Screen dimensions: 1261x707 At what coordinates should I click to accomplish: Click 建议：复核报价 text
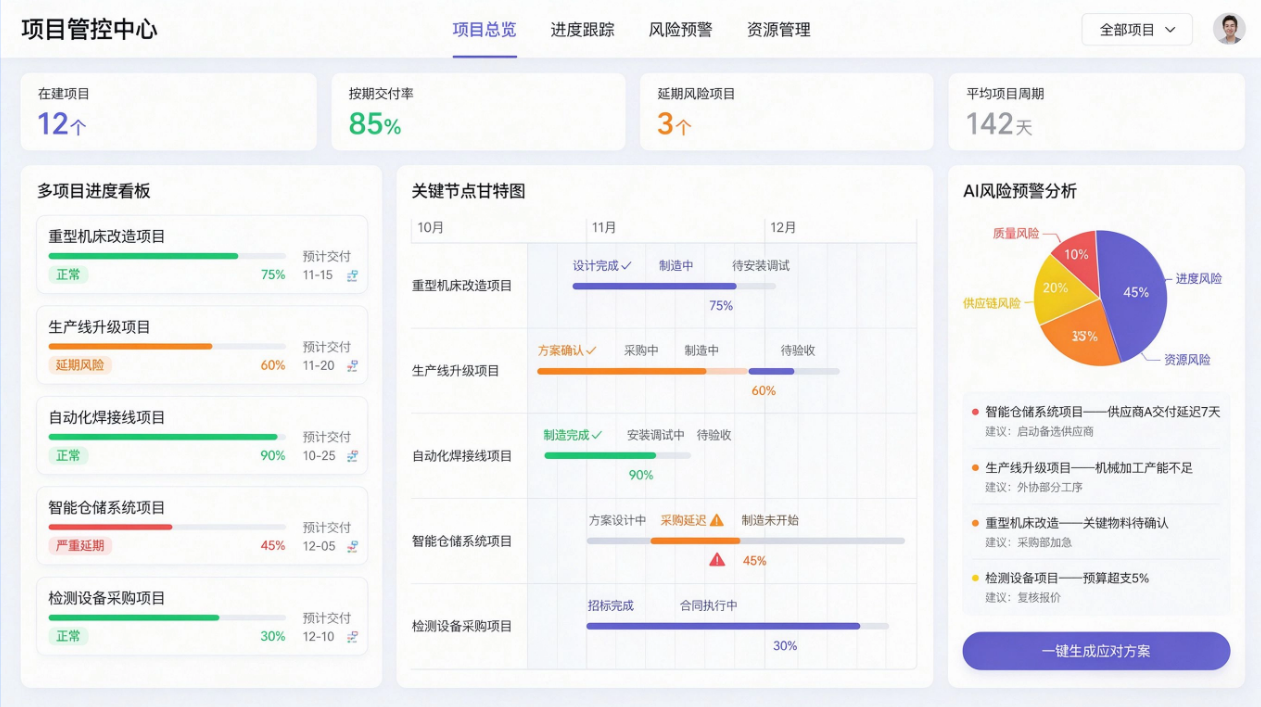point(1023,597)
